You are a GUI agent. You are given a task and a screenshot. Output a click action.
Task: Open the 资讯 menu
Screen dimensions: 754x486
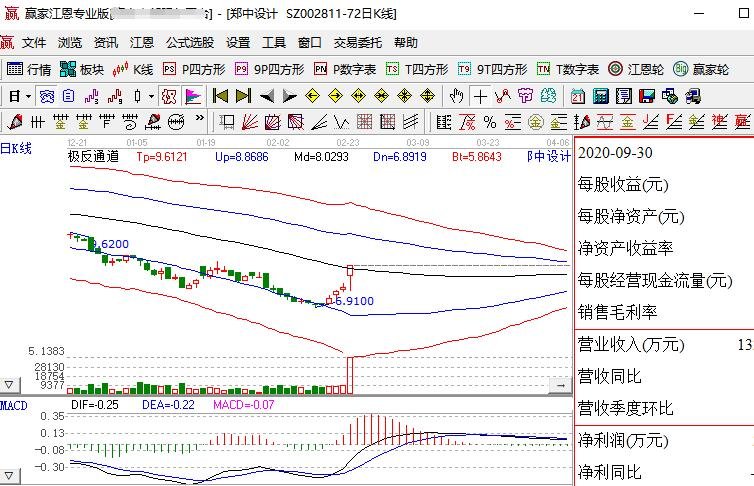[x=106, y=43]
